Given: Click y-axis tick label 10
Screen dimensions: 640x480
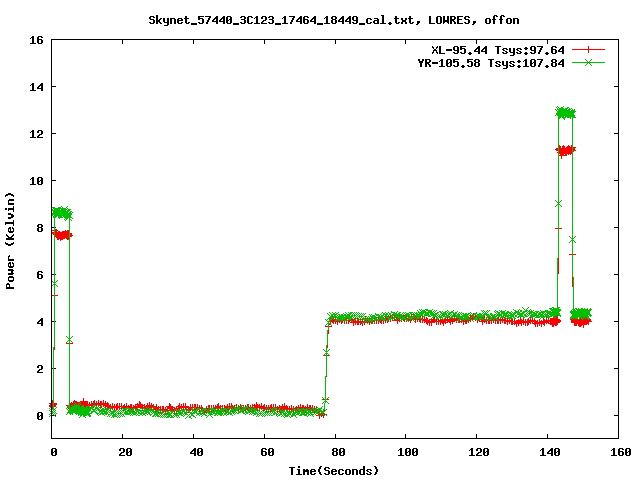Looking at the screenshot, I should (x=36, y=181).
